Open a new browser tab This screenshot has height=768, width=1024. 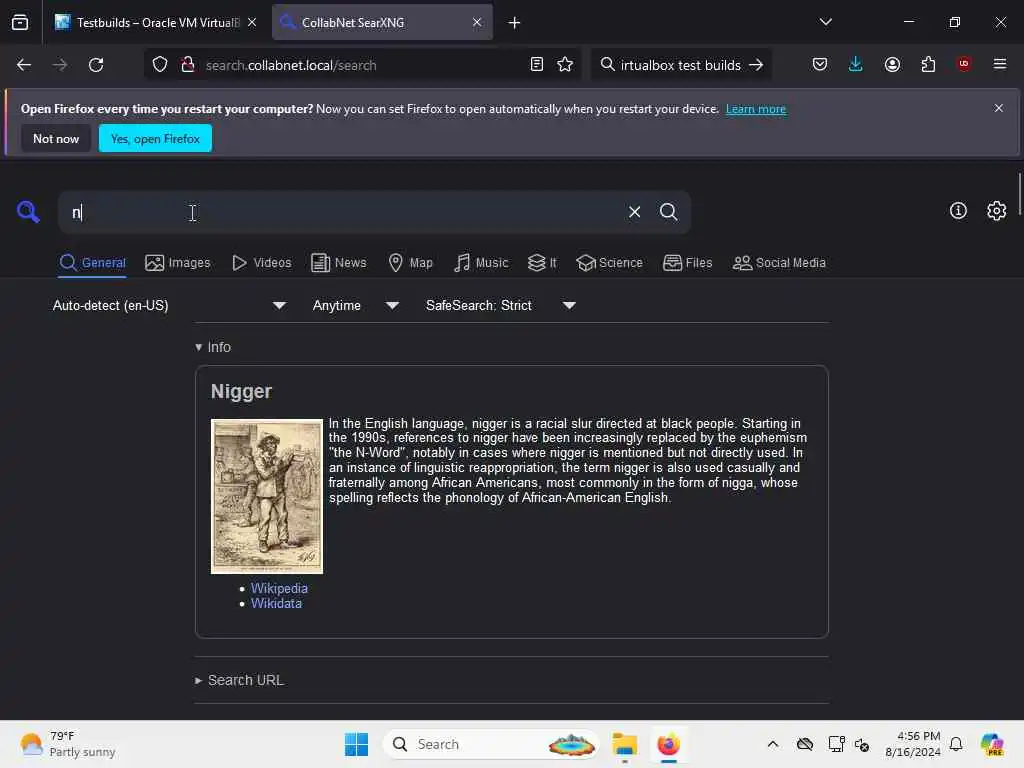click(515, 23)
